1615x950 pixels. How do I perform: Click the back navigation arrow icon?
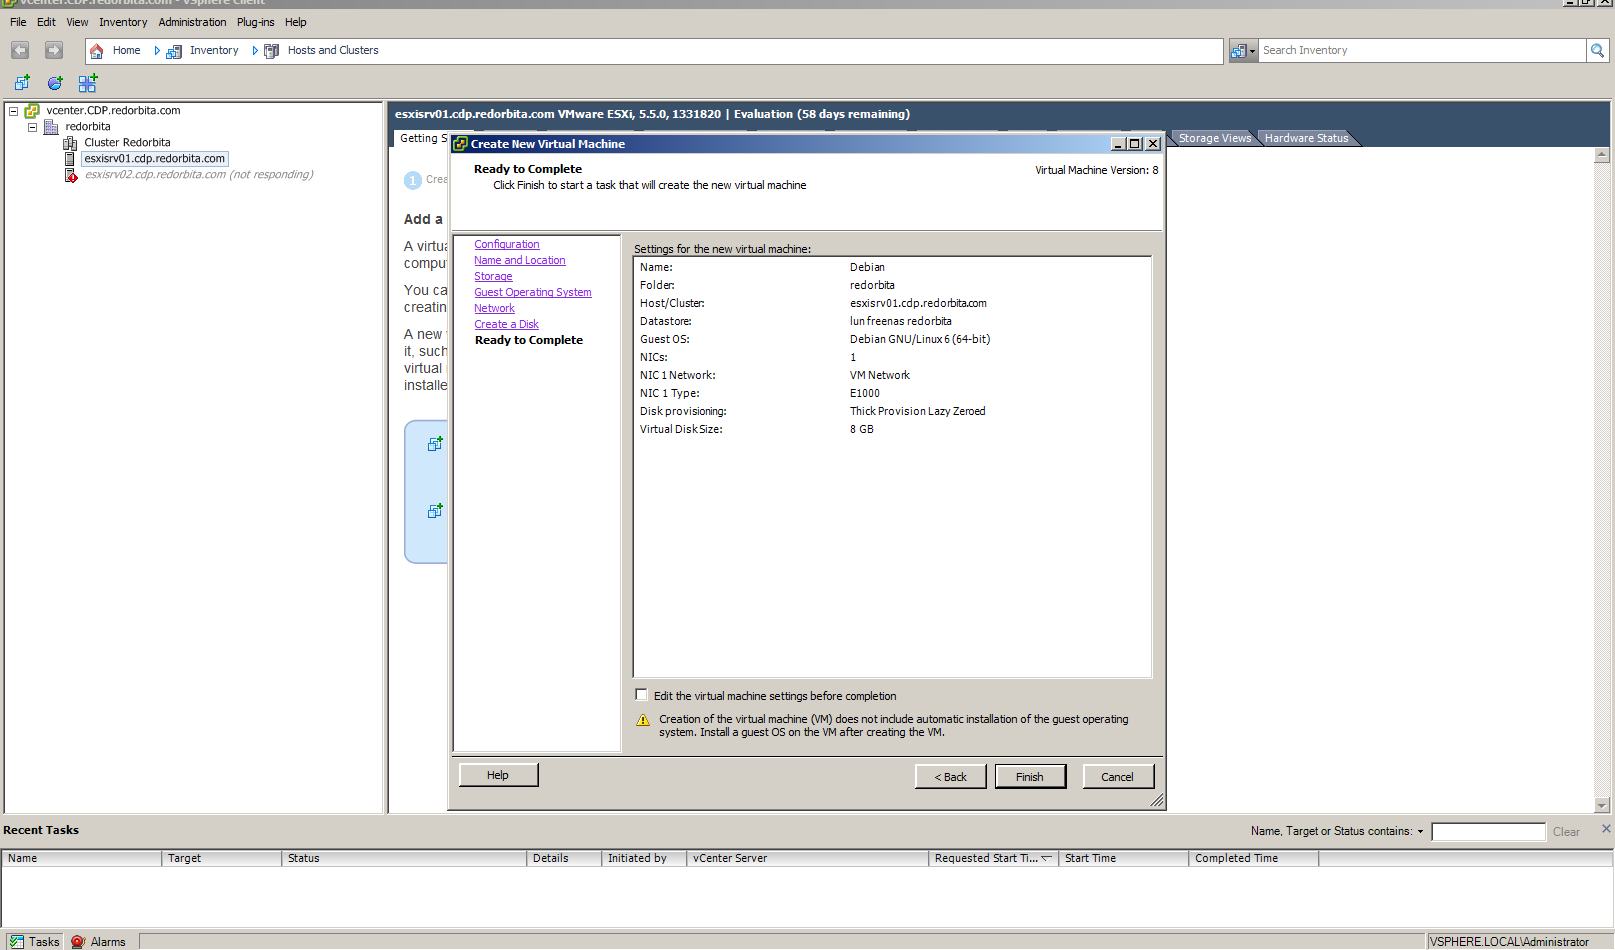tap(20, 50)
